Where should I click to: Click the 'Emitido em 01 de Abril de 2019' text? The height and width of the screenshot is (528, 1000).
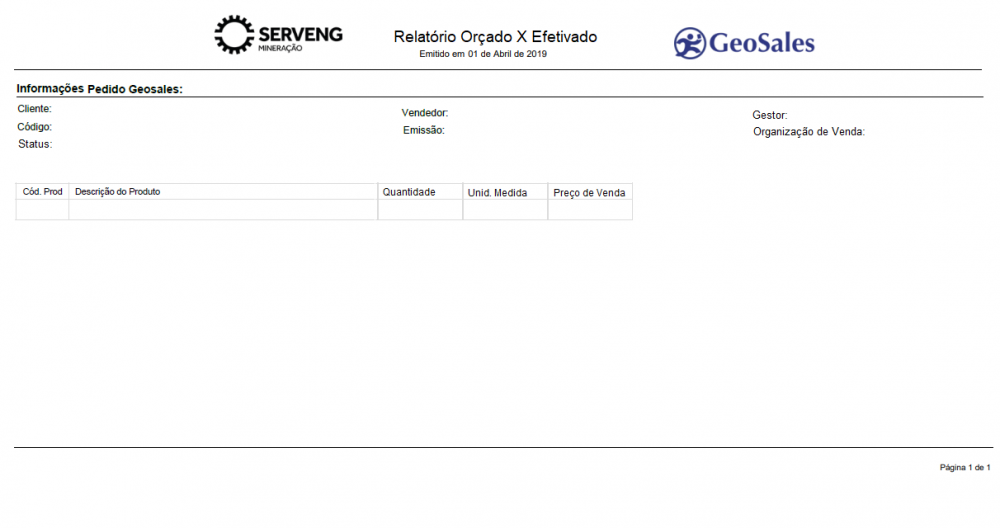483,54
